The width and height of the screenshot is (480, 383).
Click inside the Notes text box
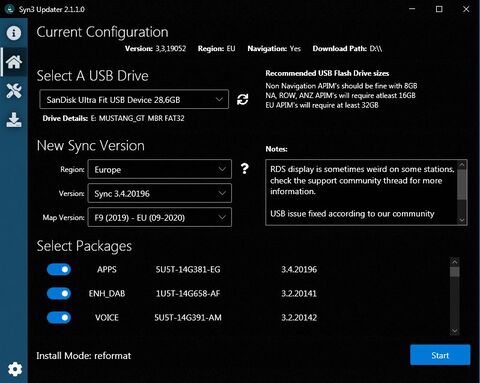pos(362,192)
